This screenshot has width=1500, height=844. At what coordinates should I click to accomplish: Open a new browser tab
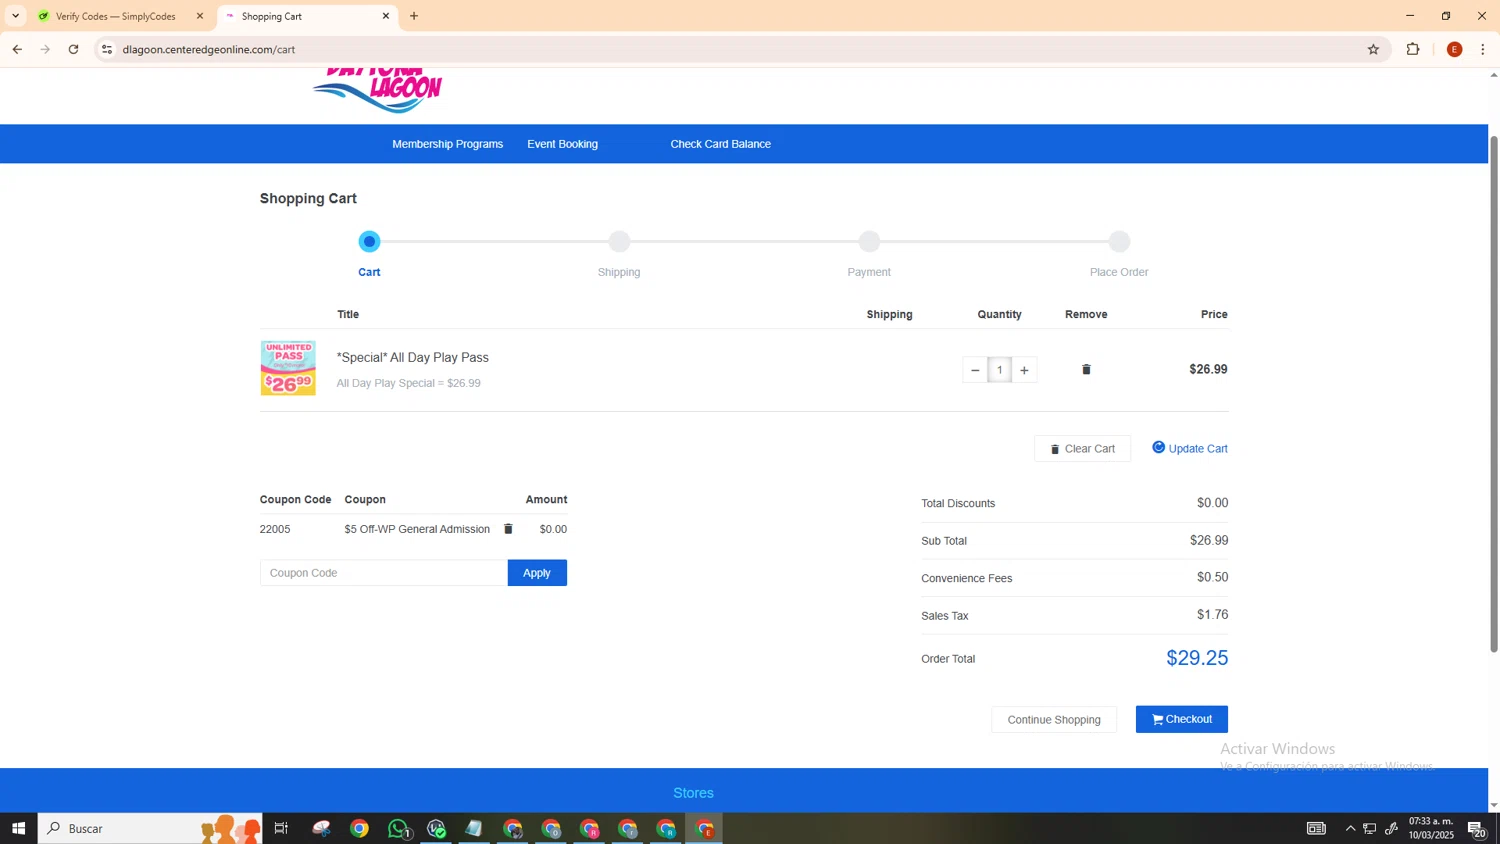pyautogui.click(x=414, y=16)
